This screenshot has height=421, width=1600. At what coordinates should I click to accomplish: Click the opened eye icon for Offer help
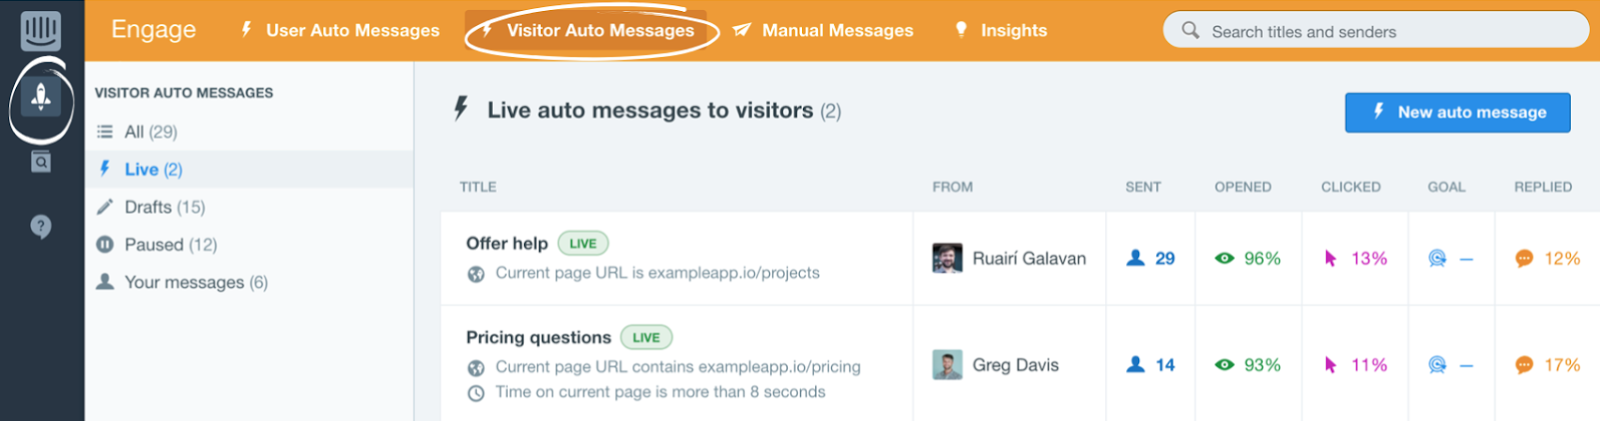click(x=1224, y=258)
